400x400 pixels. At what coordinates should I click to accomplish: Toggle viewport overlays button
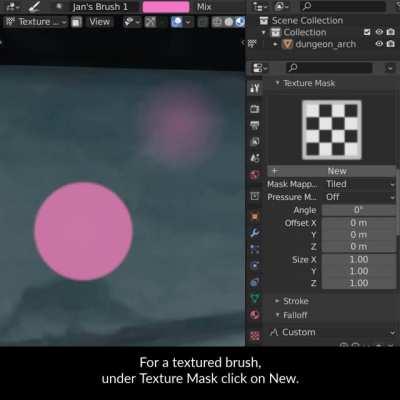coord(177,22)
